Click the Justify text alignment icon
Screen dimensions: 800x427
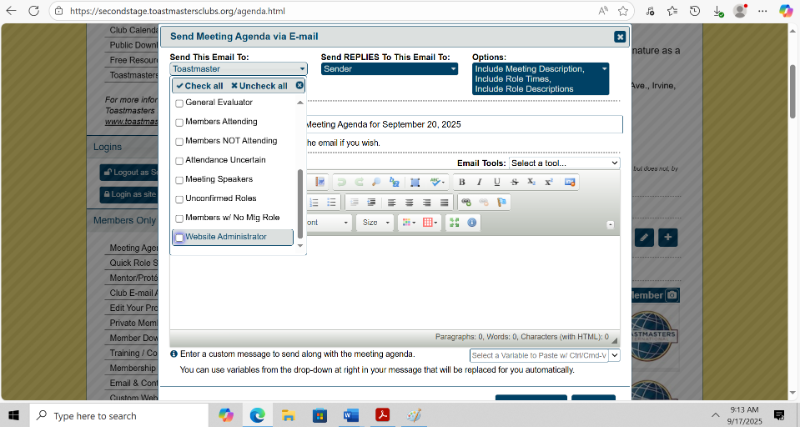pos(444,202)
